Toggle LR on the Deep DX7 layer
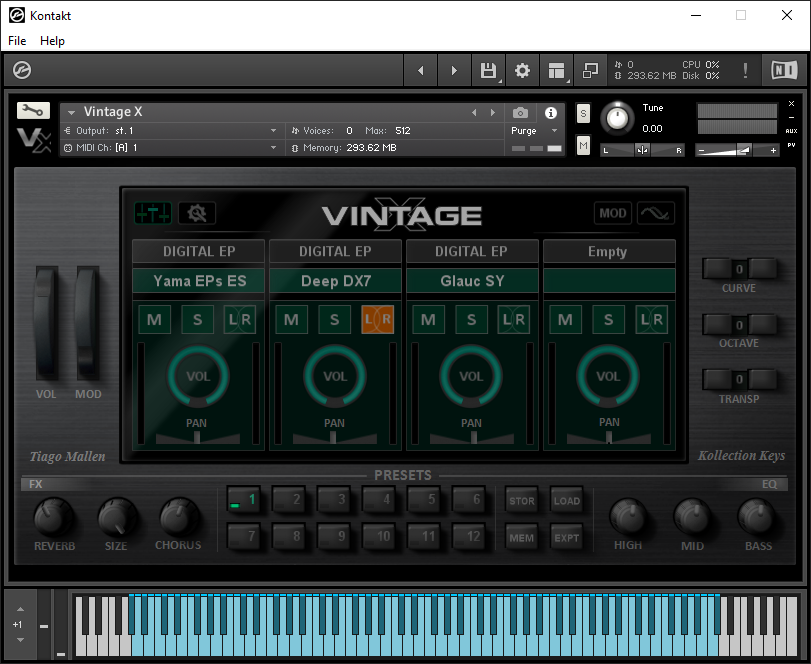Image resolution: width=811 pixels, height=664 pixels. (377, 319)
